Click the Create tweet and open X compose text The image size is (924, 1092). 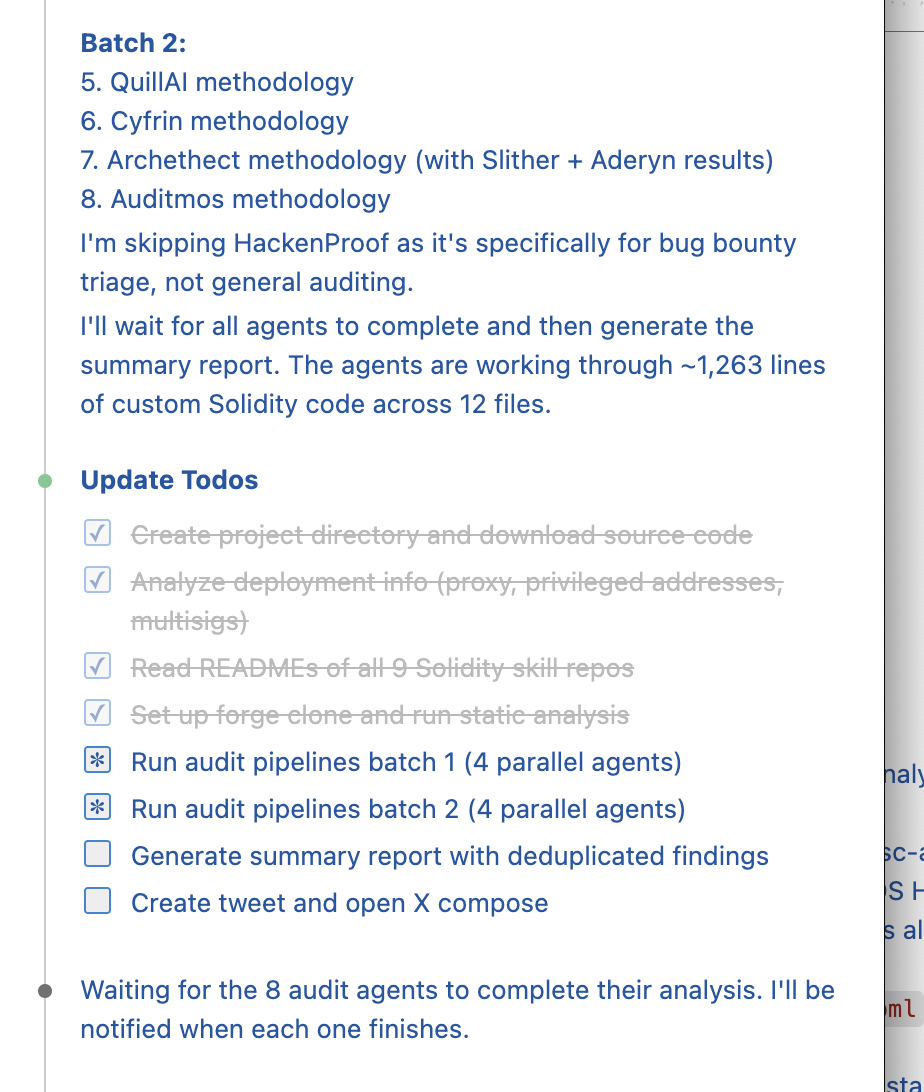(340, 903)
